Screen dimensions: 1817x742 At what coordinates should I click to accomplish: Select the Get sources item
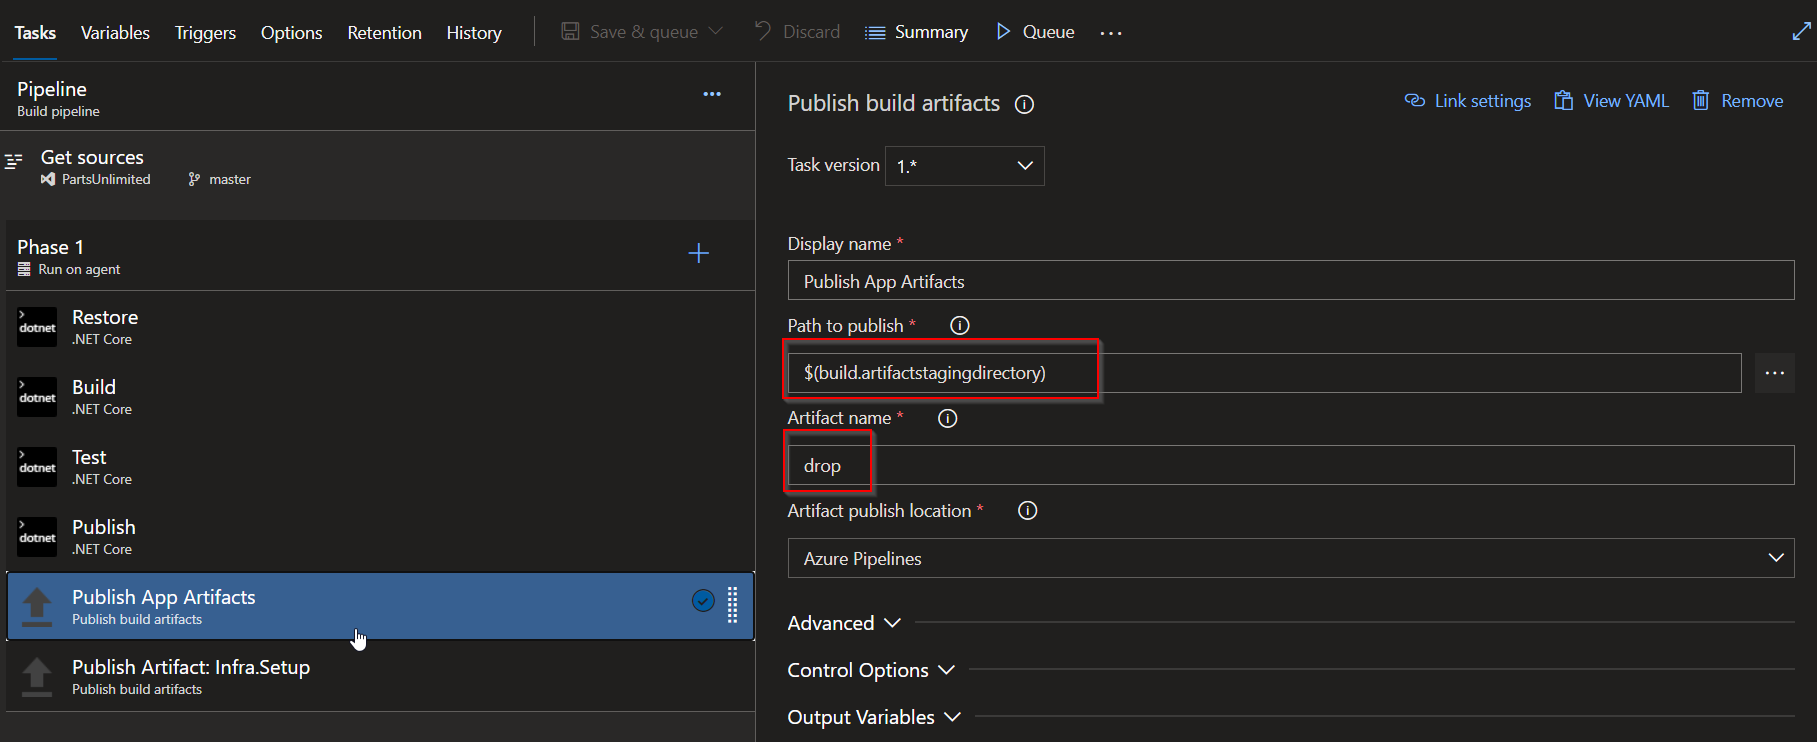pos(380,167)
